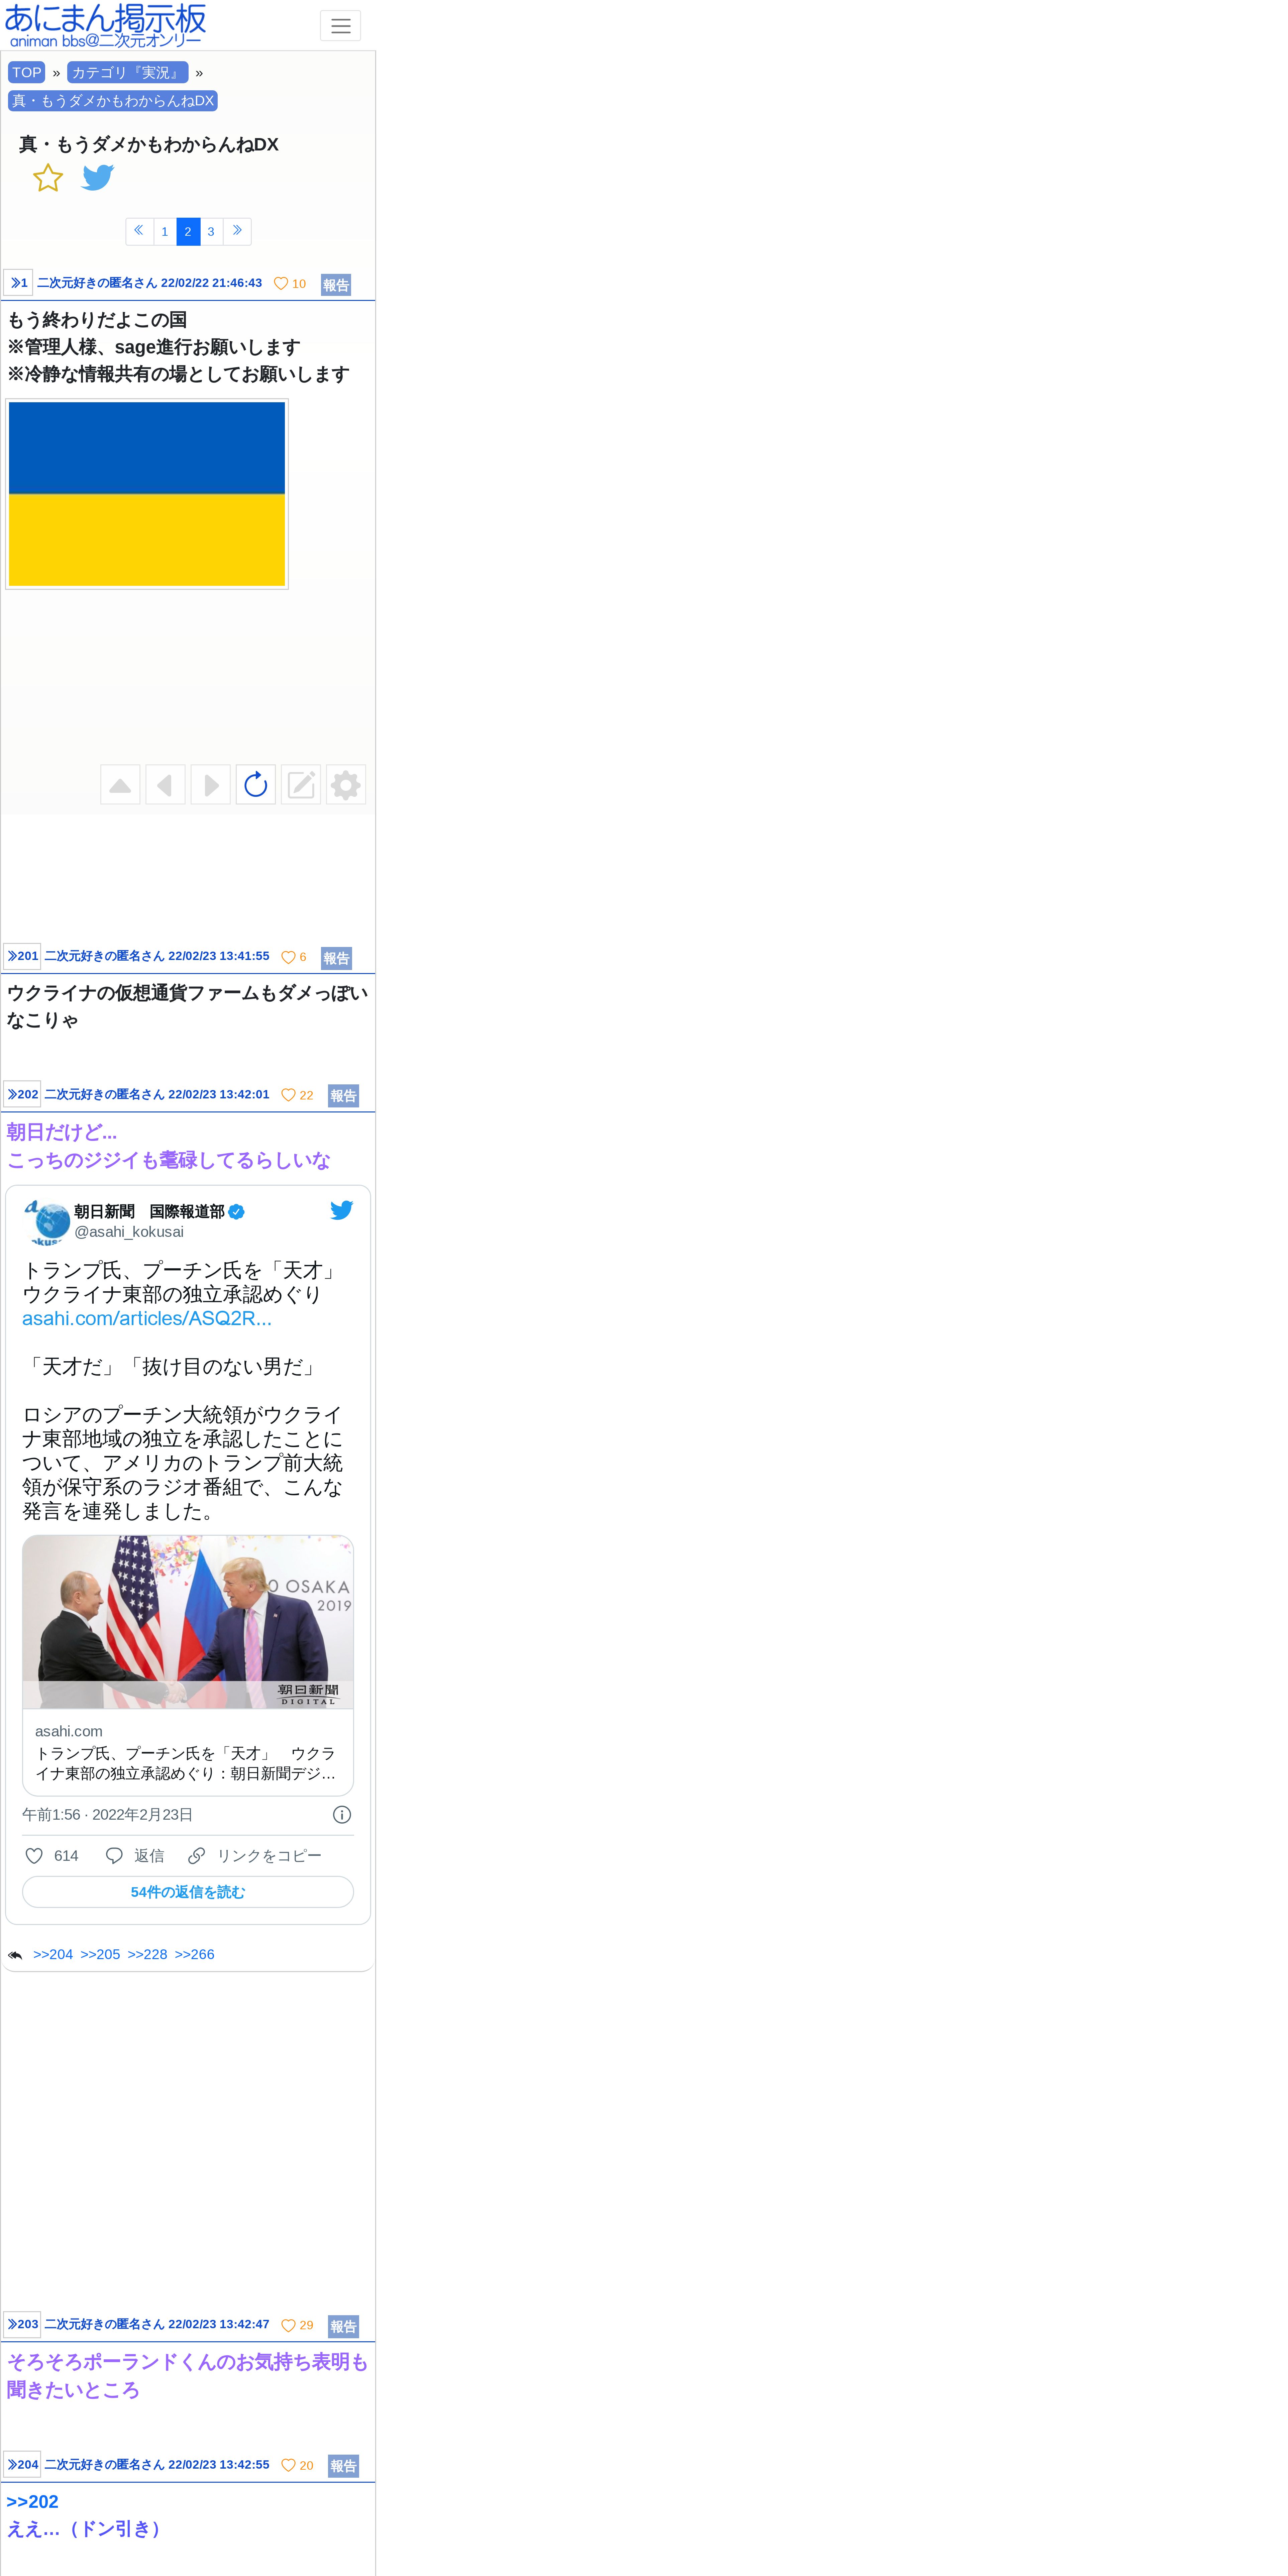Like post 1 with the heart icon
Viewport: 1288px width, 2576px height.
[281, 284]
